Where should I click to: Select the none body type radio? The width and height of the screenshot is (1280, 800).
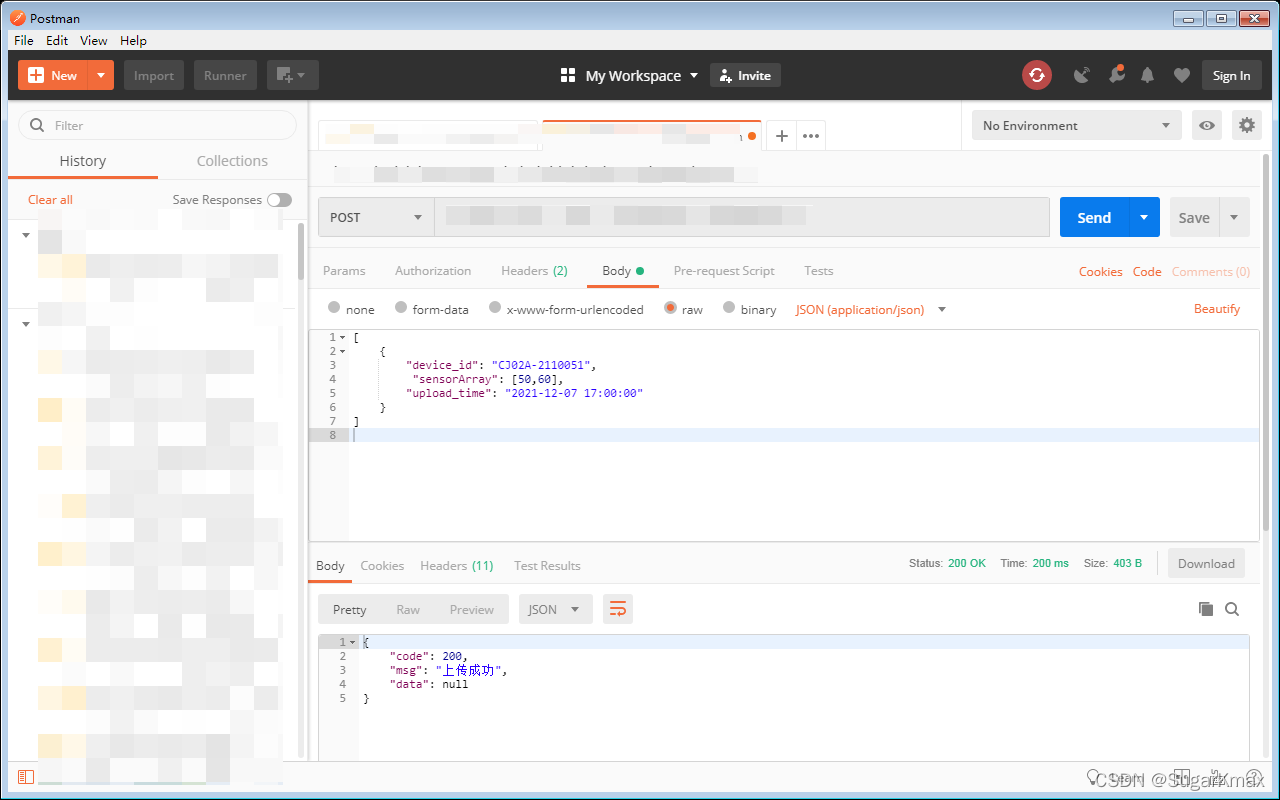tap(334, 308)
